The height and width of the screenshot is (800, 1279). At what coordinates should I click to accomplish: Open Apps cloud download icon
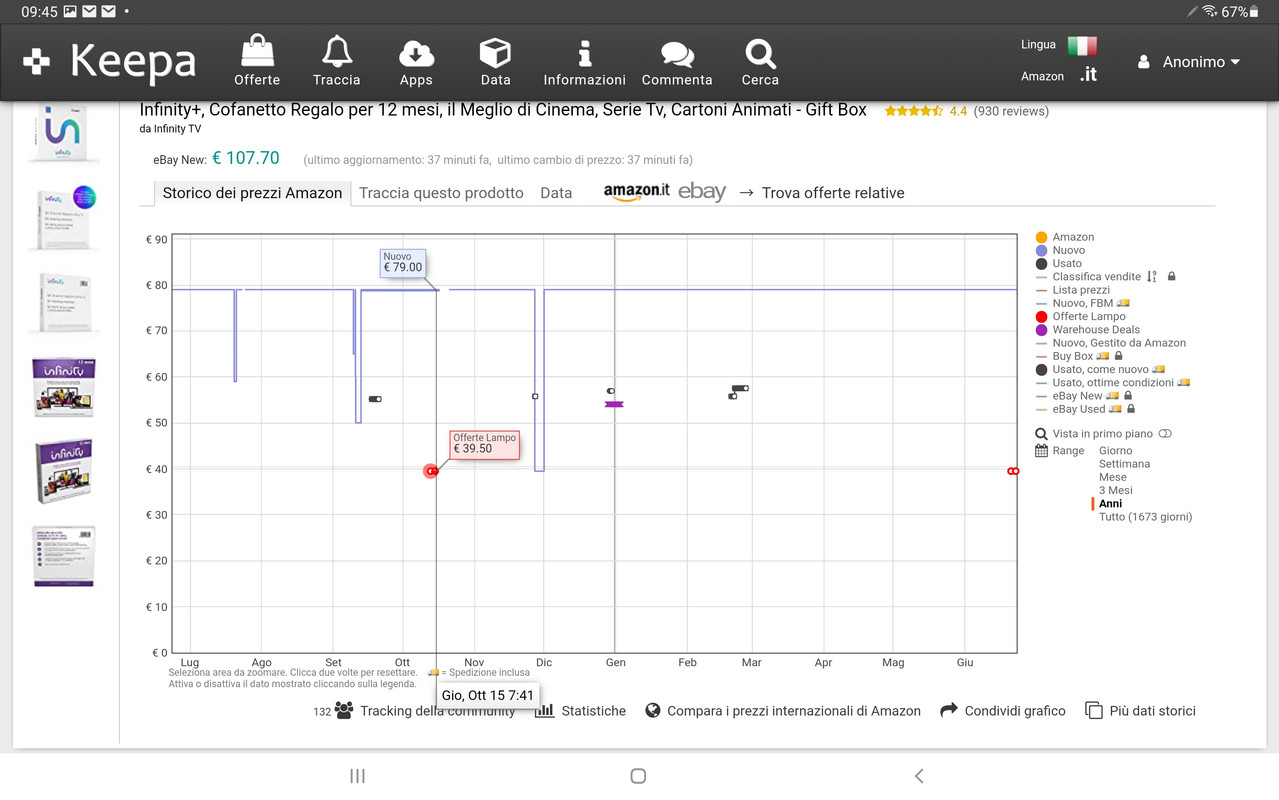click(416, 53)
